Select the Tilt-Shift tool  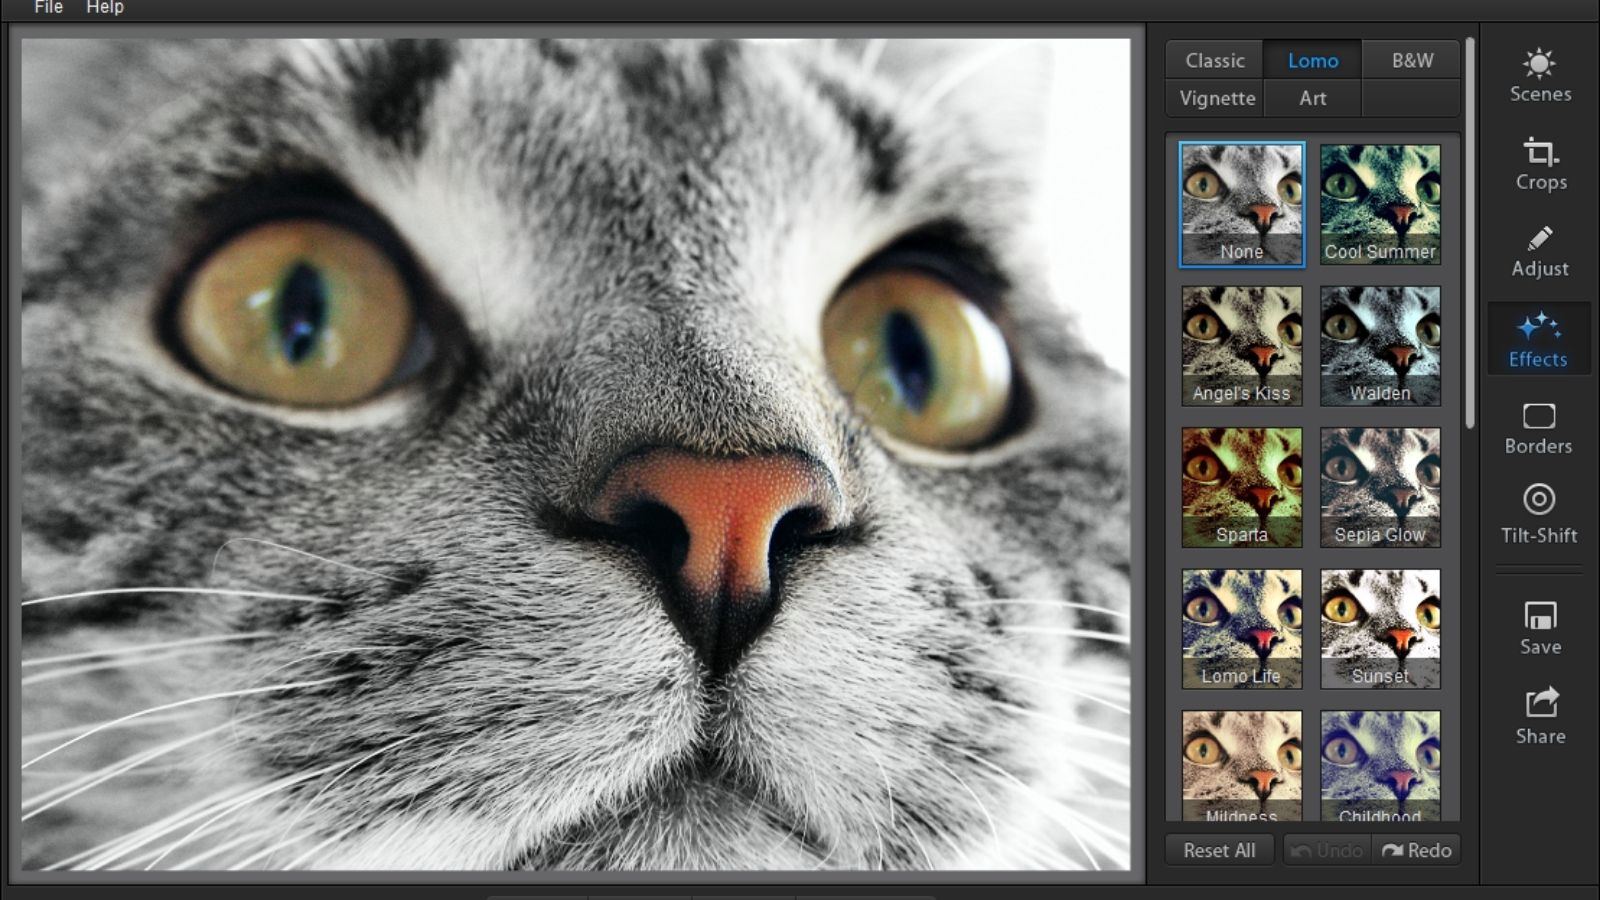click(1538, 514)
